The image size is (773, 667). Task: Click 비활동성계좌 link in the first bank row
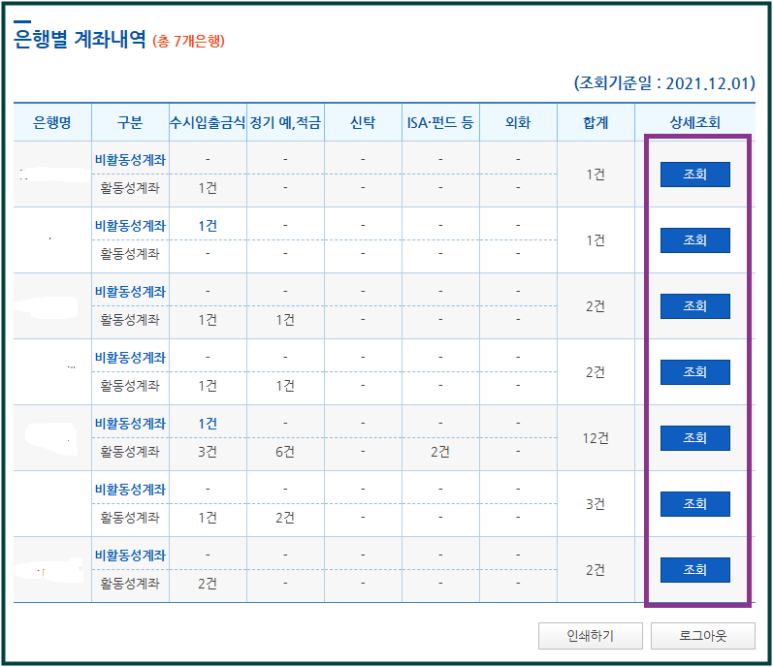click(130, 160)
